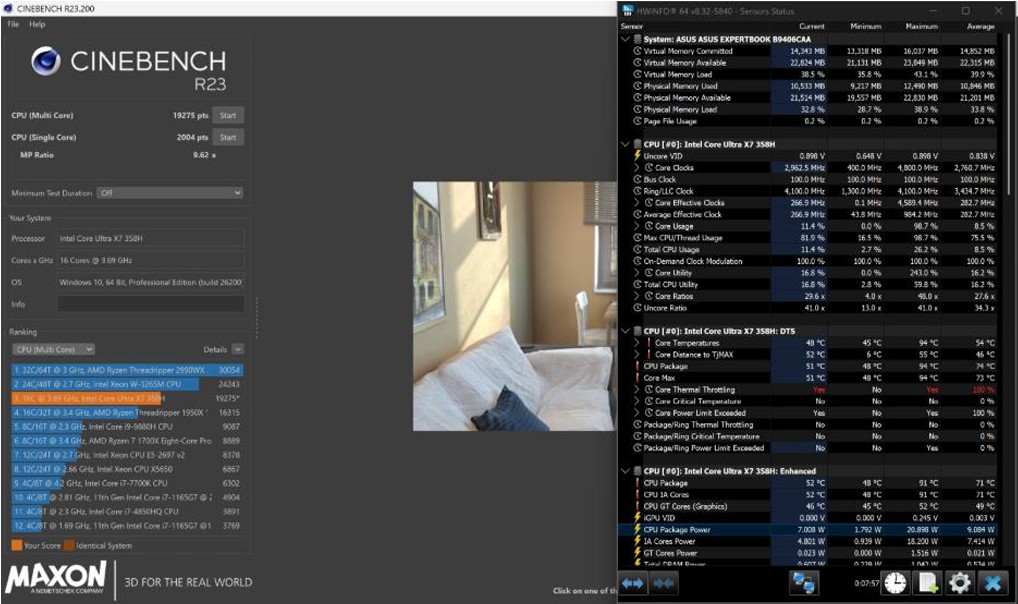1018x604 pixels.
Task: Click icon beside Page File Usage
Action: click(x=638, y=121)
